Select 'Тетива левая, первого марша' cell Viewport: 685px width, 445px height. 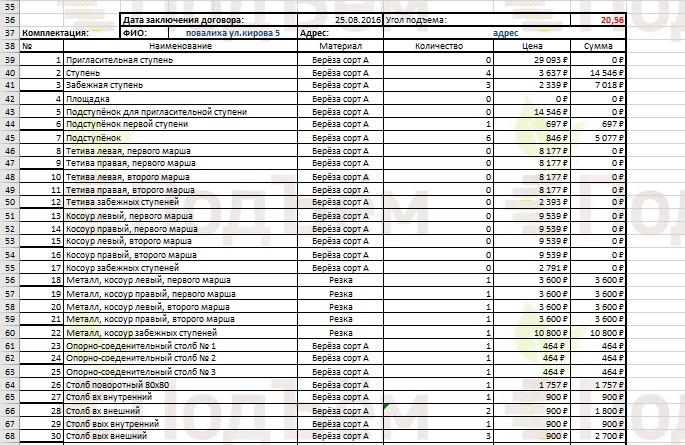[180, 151]
